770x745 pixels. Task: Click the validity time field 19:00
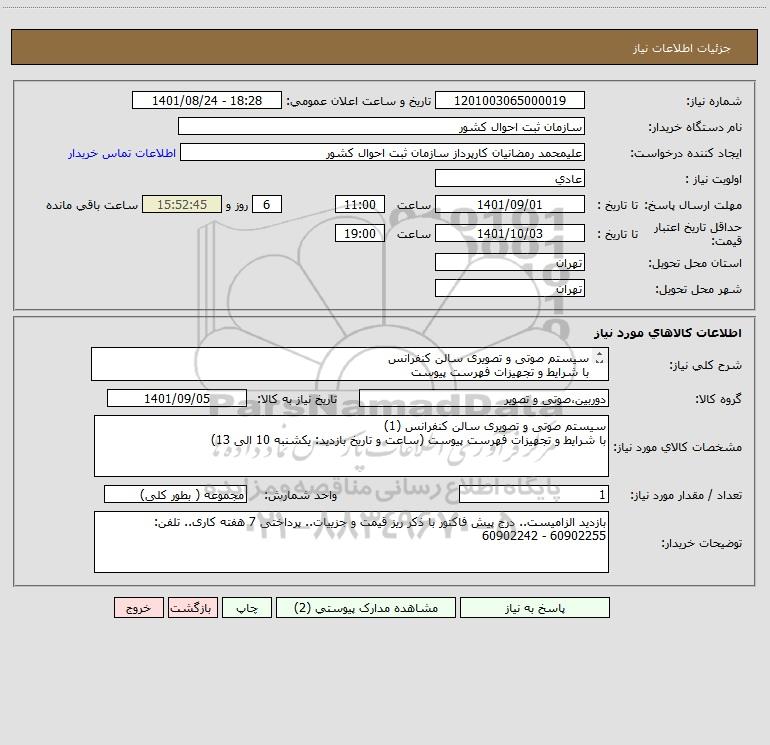click(359, 233)
